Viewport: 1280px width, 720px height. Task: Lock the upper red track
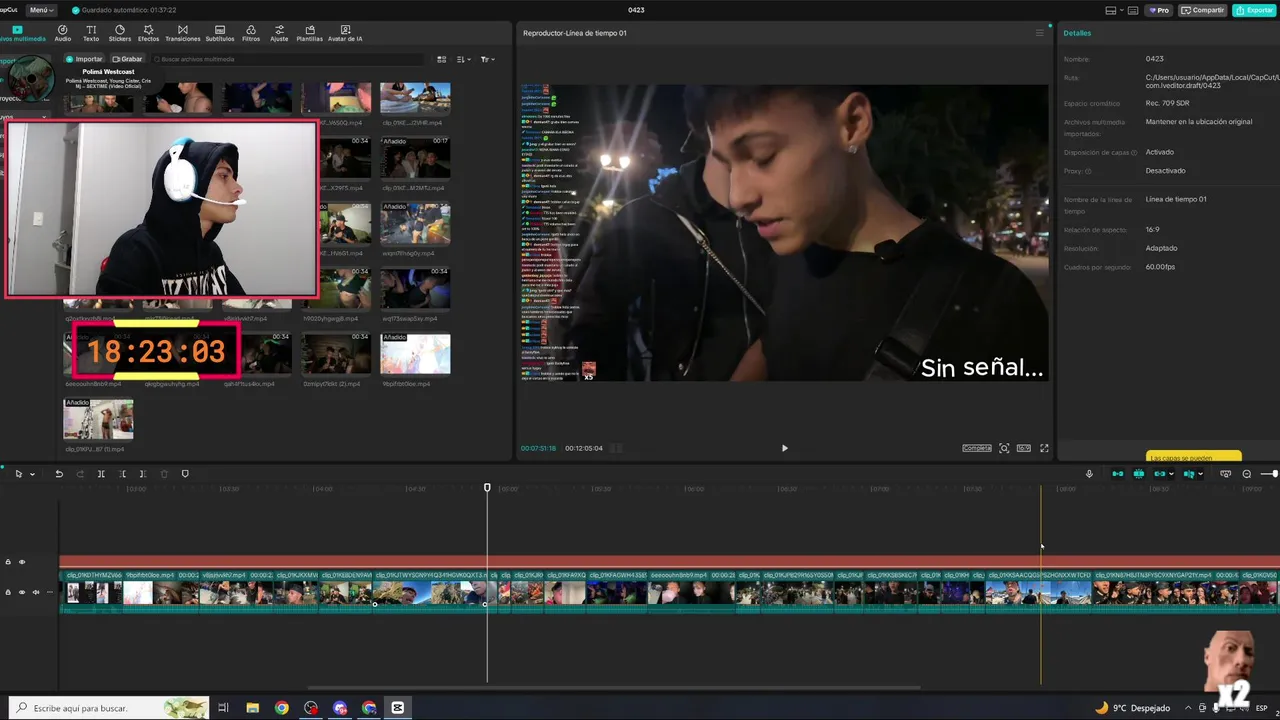(8, 562)
